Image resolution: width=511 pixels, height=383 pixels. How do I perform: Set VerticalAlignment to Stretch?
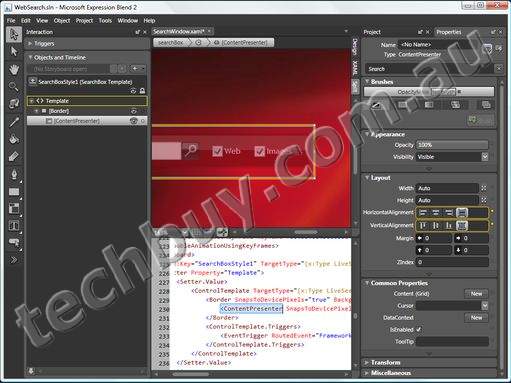pyautogui.click(x=462, y=226)
